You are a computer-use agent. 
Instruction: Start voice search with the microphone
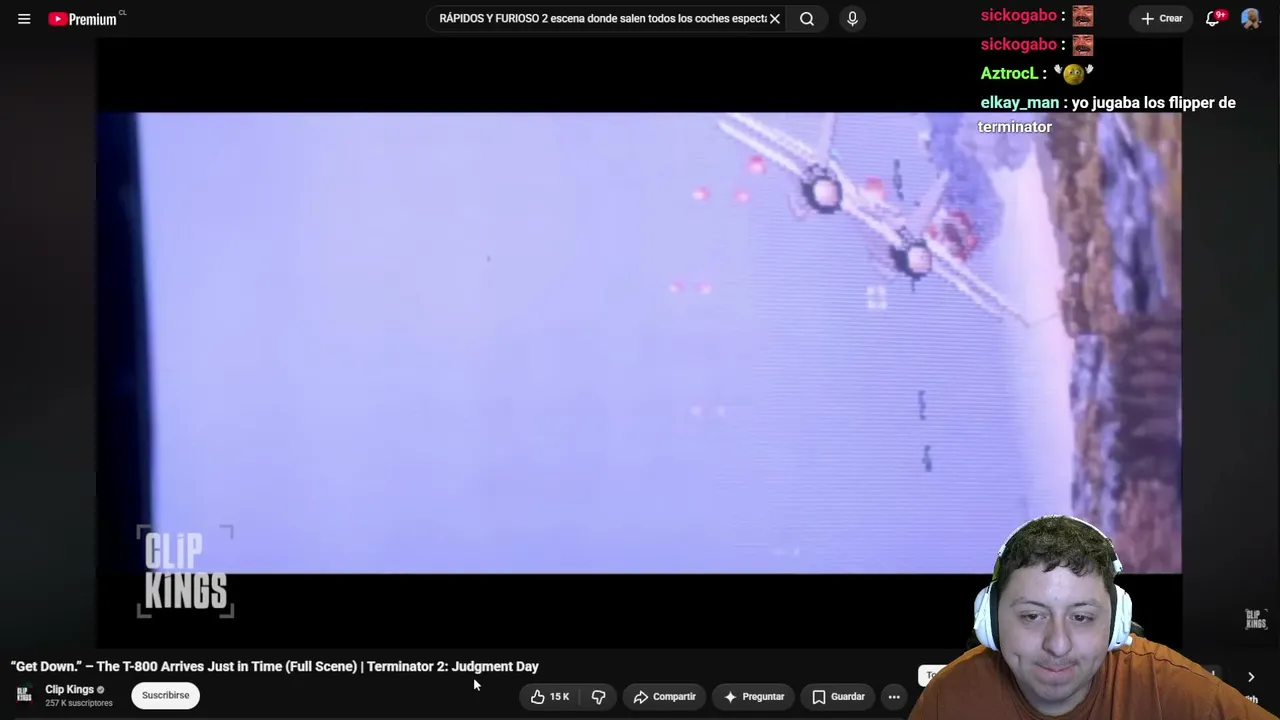click(x=852, y=19)
